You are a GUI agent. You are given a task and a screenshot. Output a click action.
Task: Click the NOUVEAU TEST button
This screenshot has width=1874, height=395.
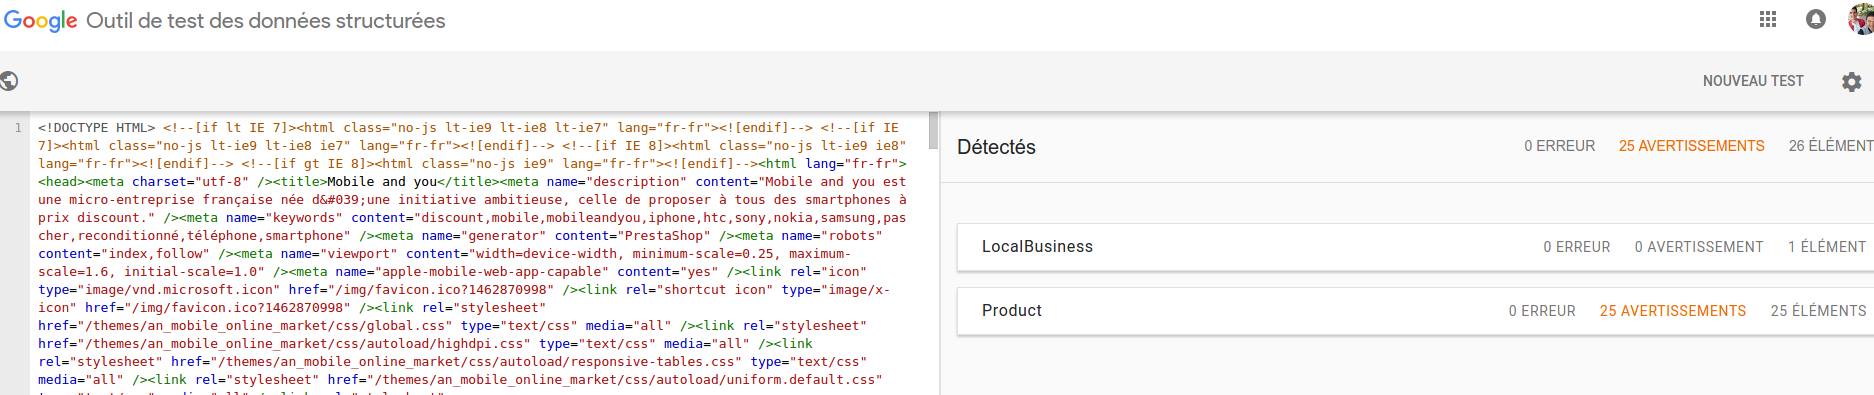[1753, 81]
